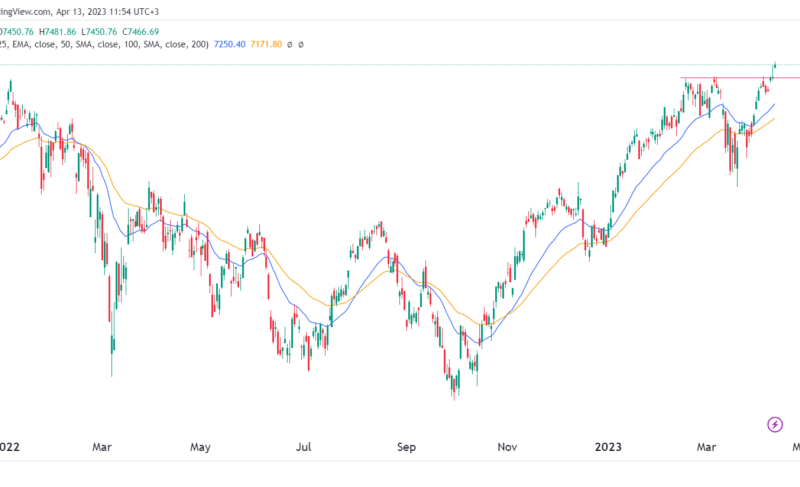Click the high price H7481.86

click(x=58, y=32)
